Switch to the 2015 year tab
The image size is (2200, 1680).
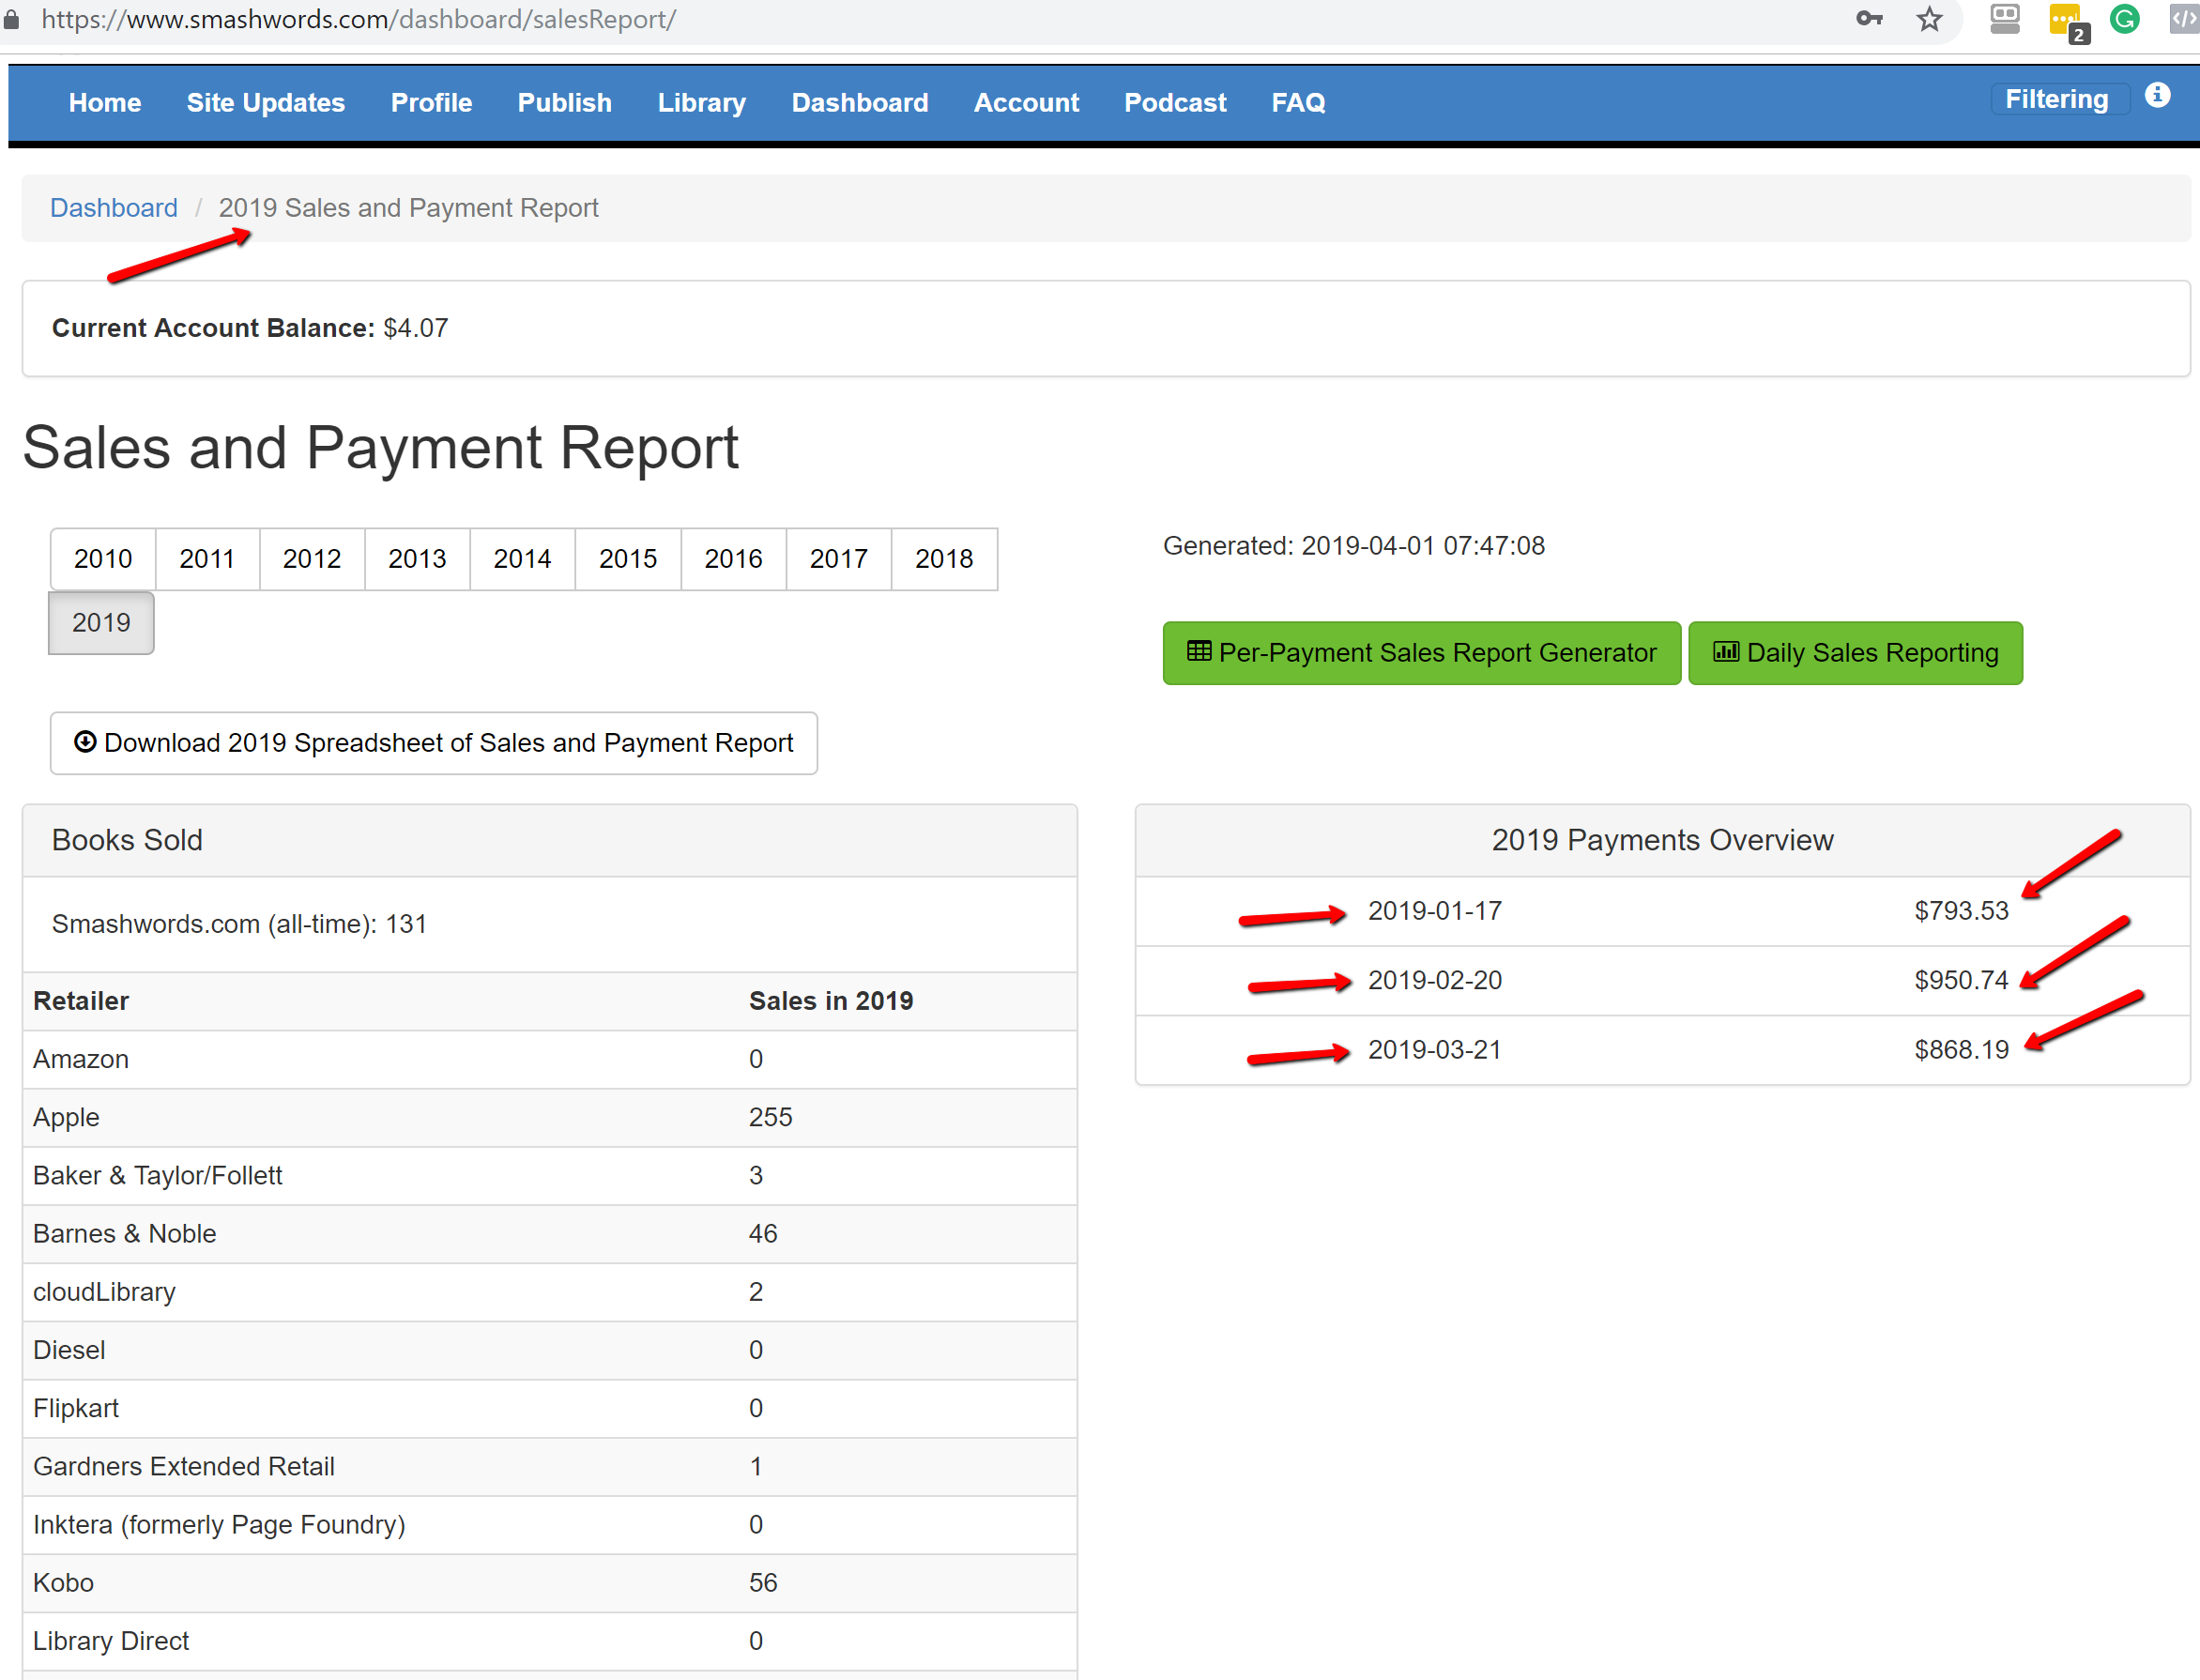click(628, 559)
